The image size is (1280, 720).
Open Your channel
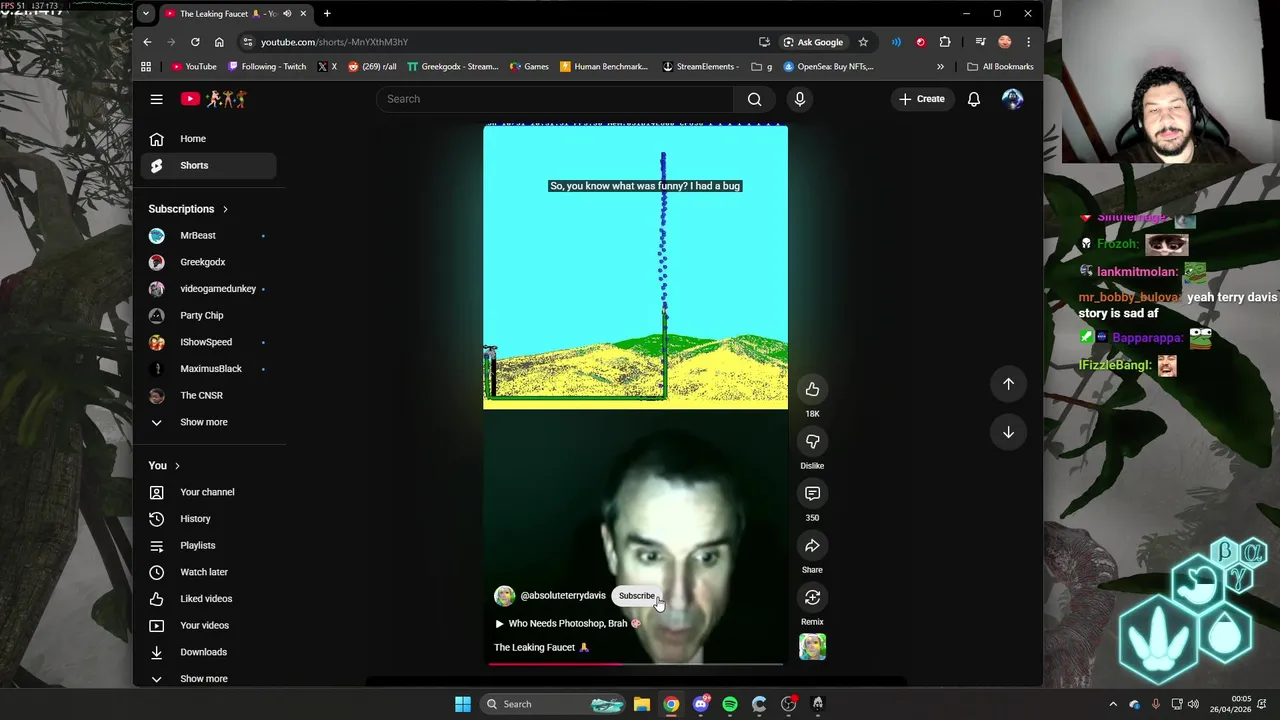coord(207,492)
